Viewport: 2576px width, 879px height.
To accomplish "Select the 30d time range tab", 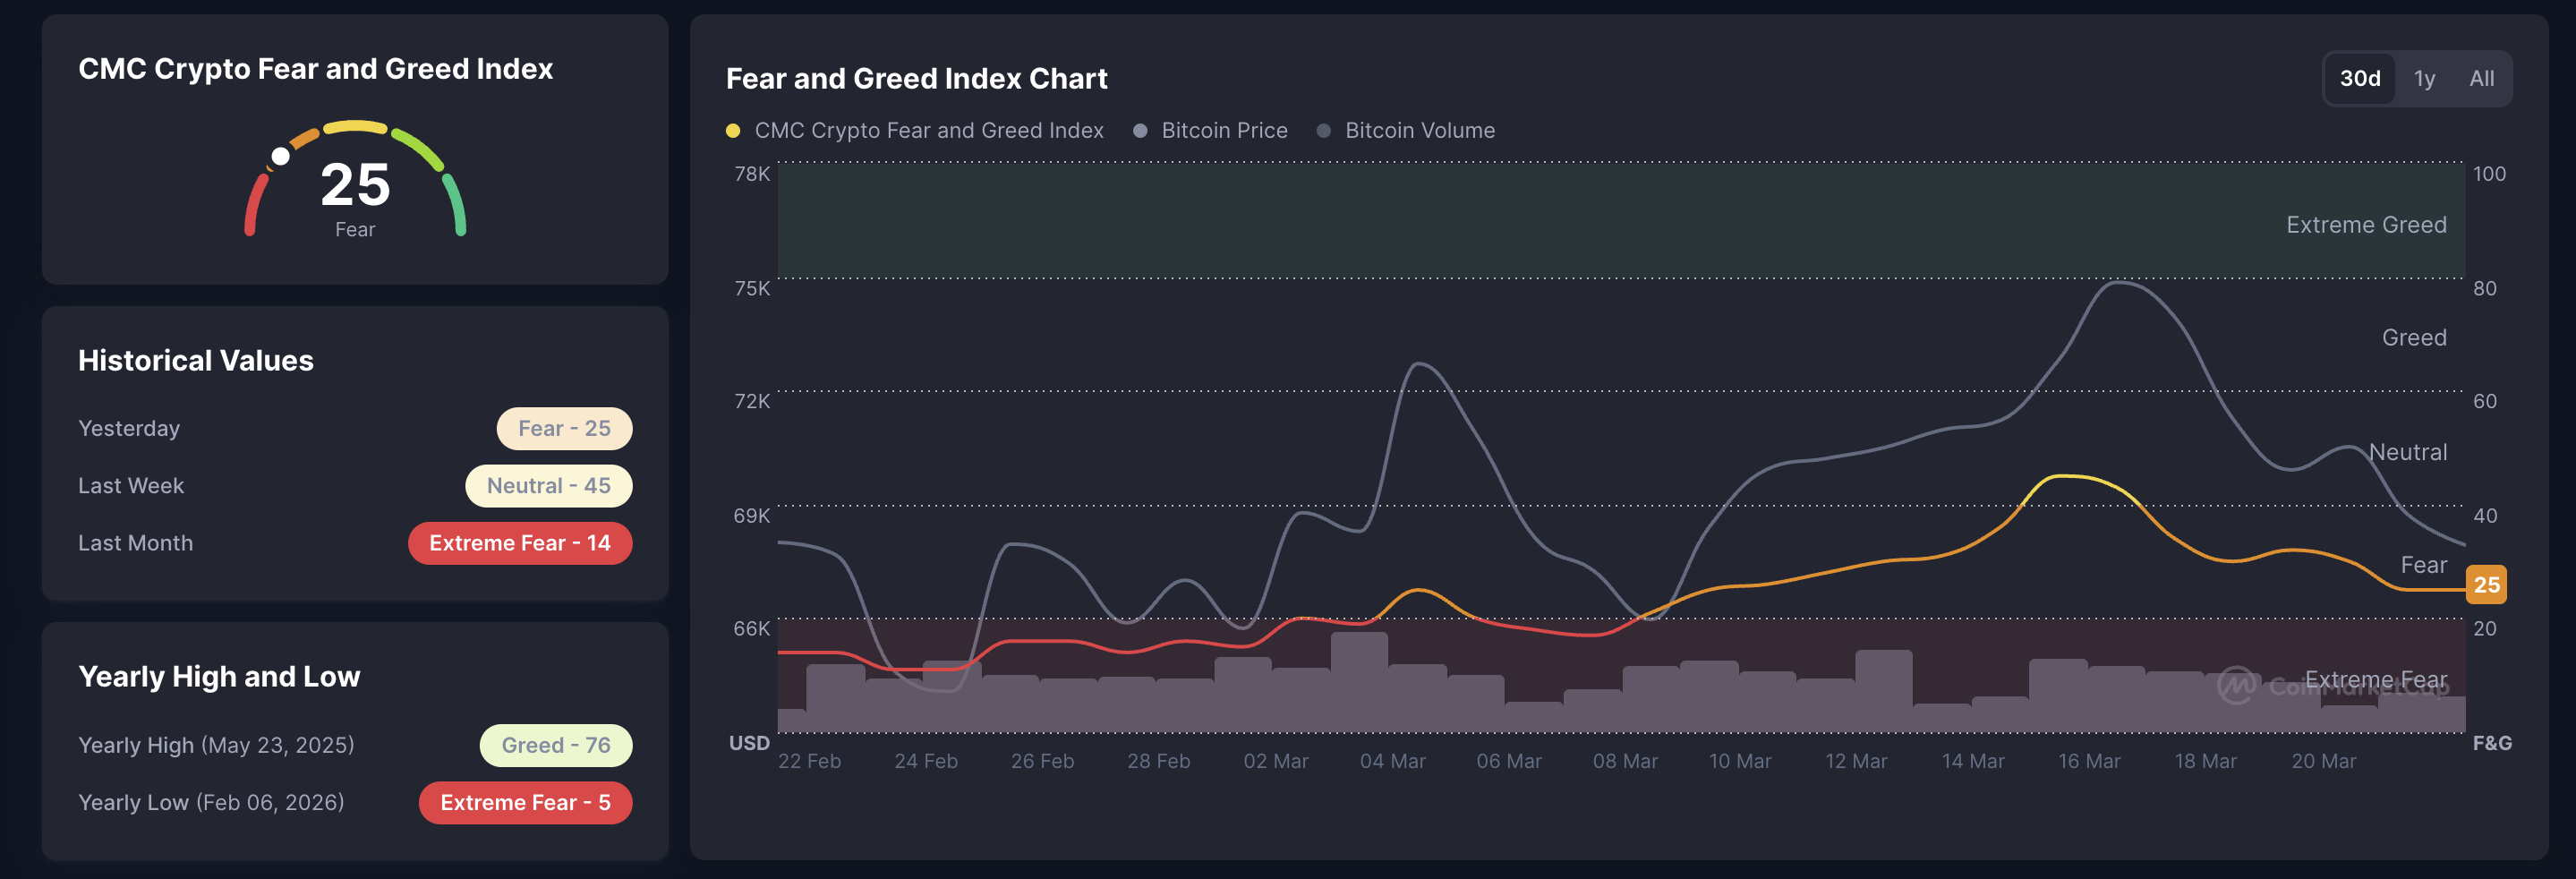I will [x=2359, y=79].
